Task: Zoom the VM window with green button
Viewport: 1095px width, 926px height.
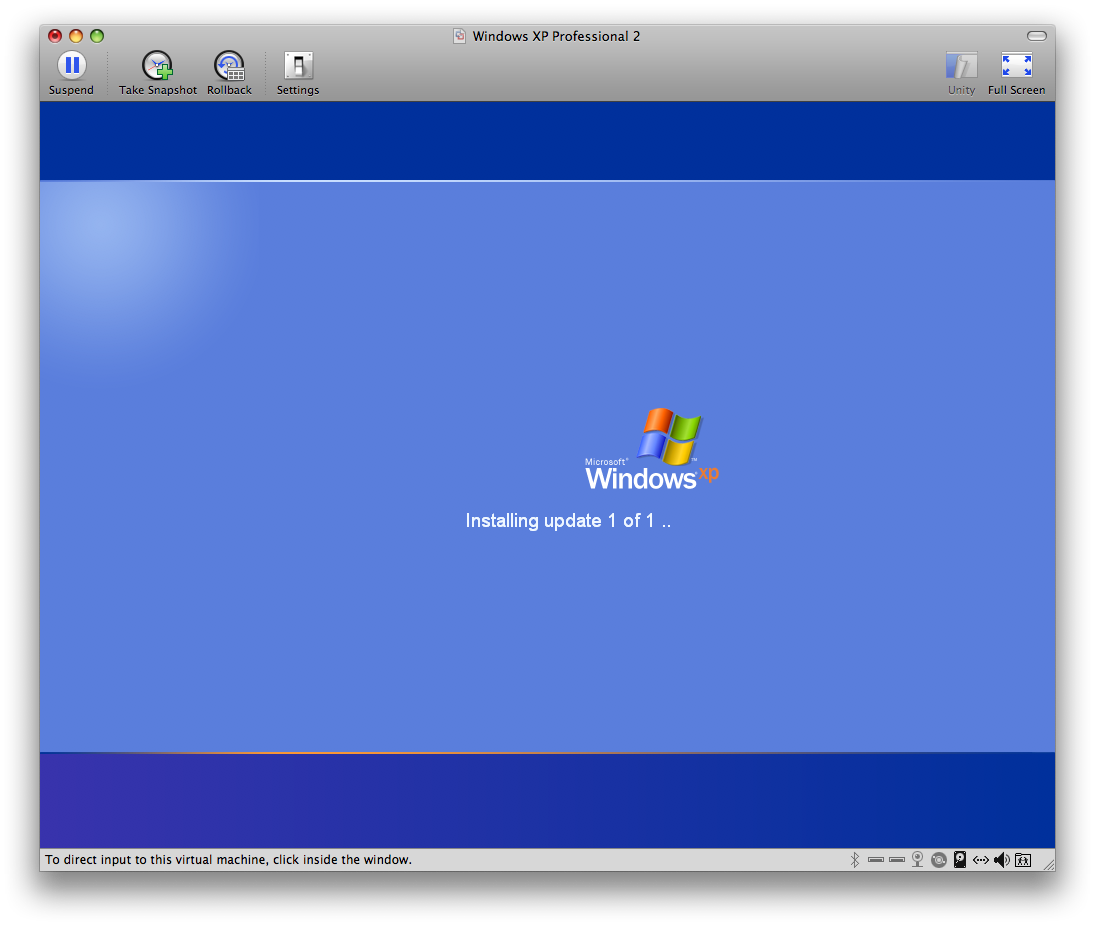Action: click(x=97, y=36)
